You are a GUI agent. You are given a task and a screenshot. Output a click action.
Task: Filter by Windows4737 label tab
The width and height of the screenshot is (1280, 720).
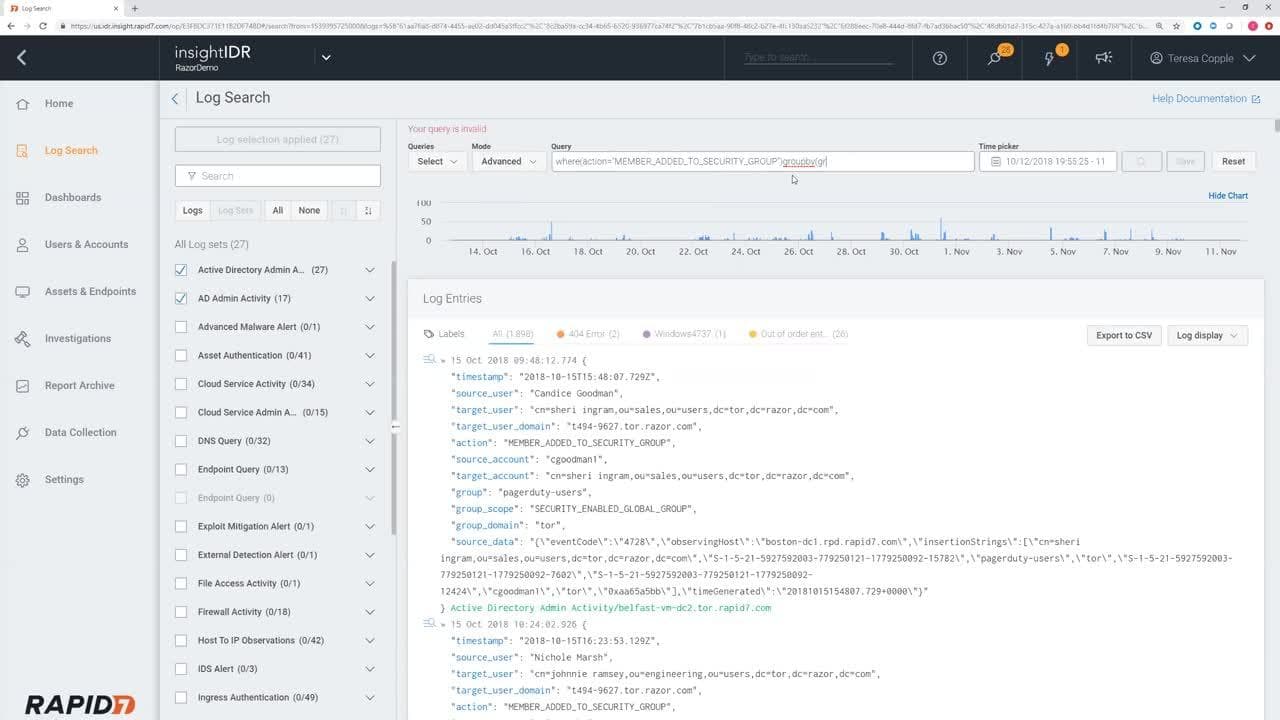point(684,334)
